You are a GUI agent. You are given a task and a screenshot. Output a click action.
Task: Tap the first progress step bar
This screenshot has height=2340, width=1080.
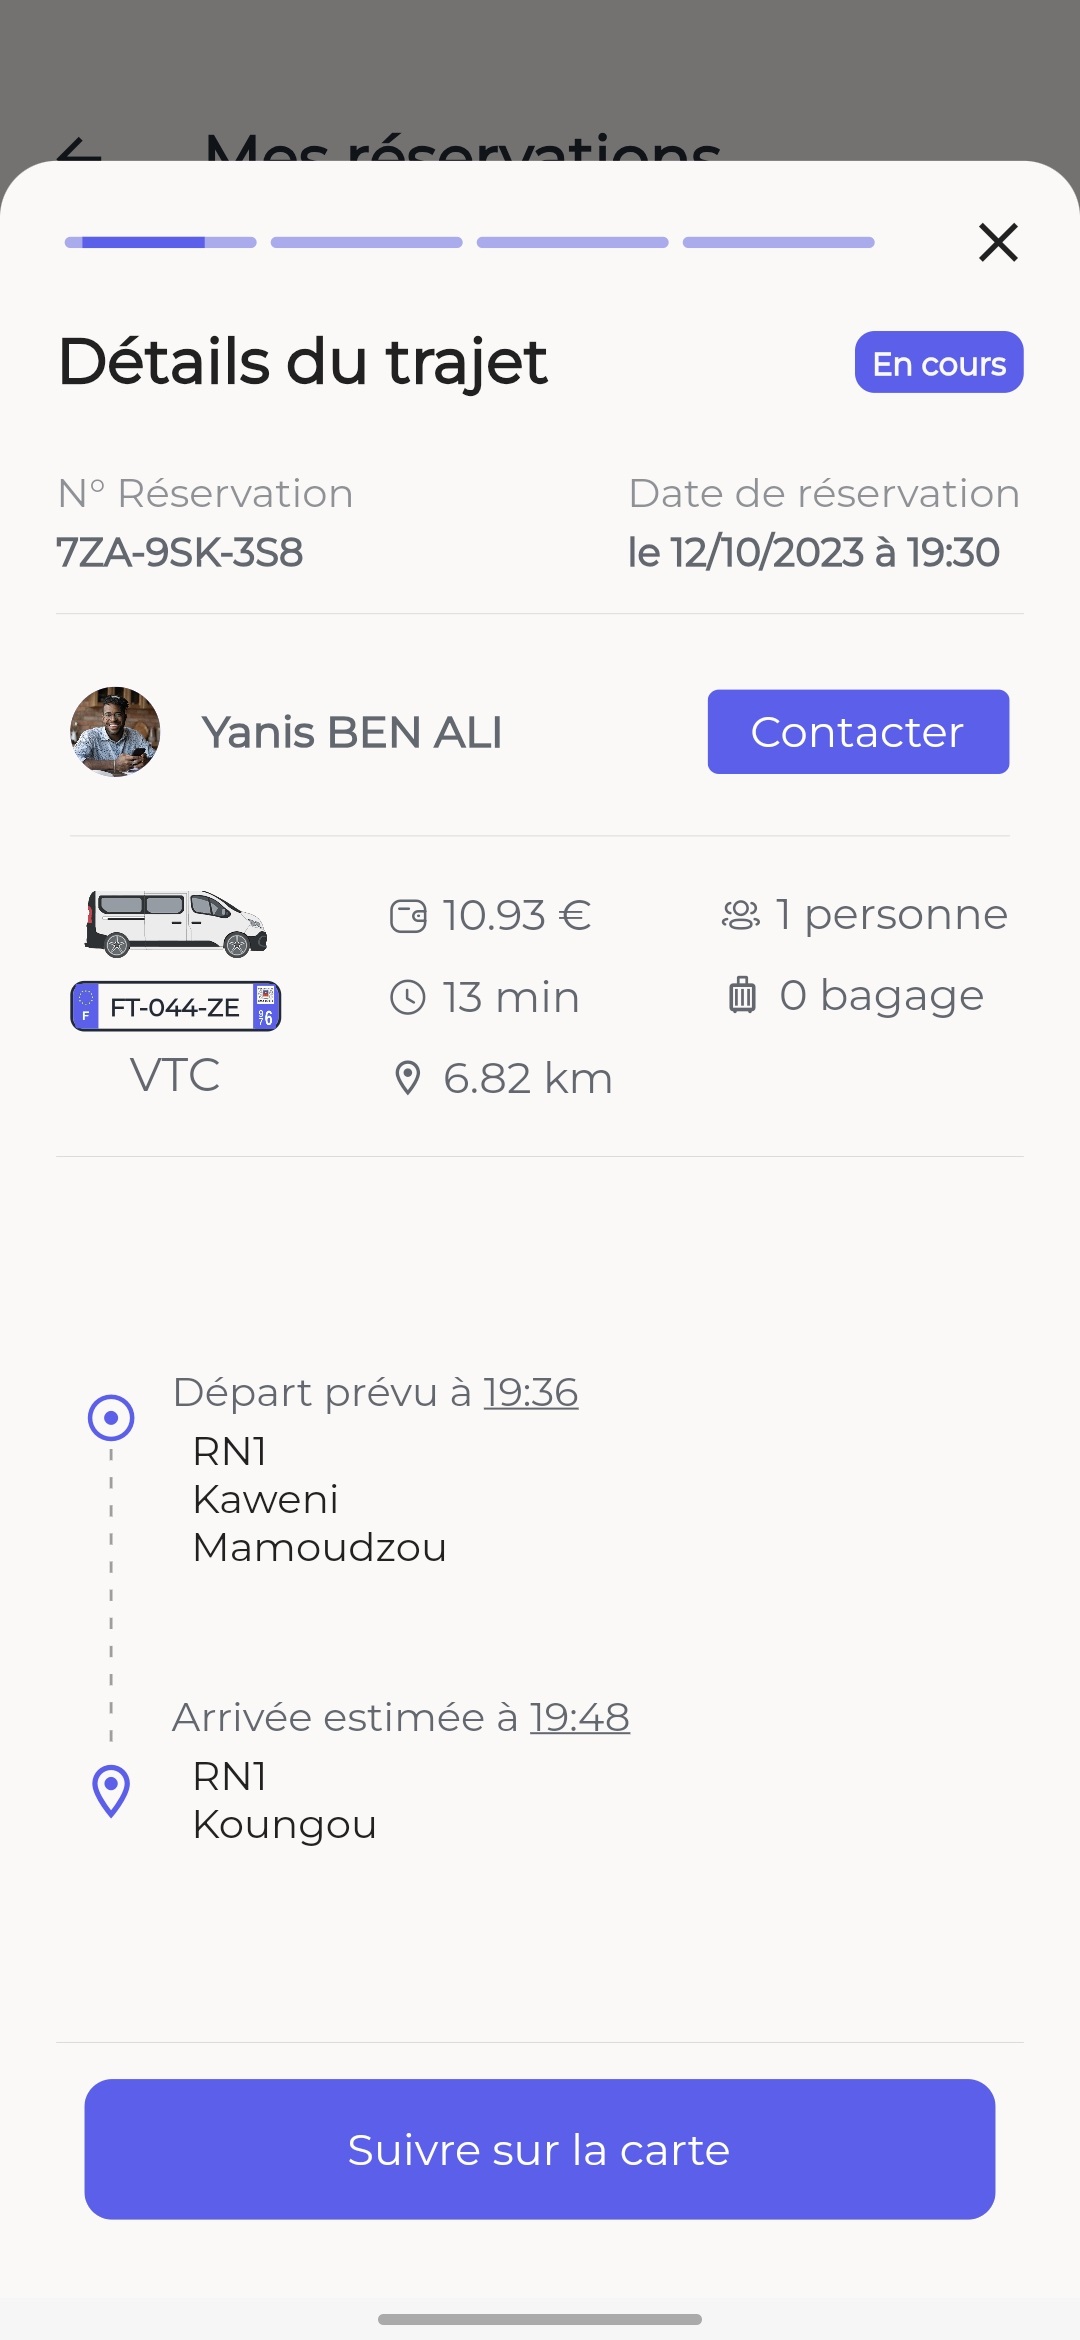(161, 242)
